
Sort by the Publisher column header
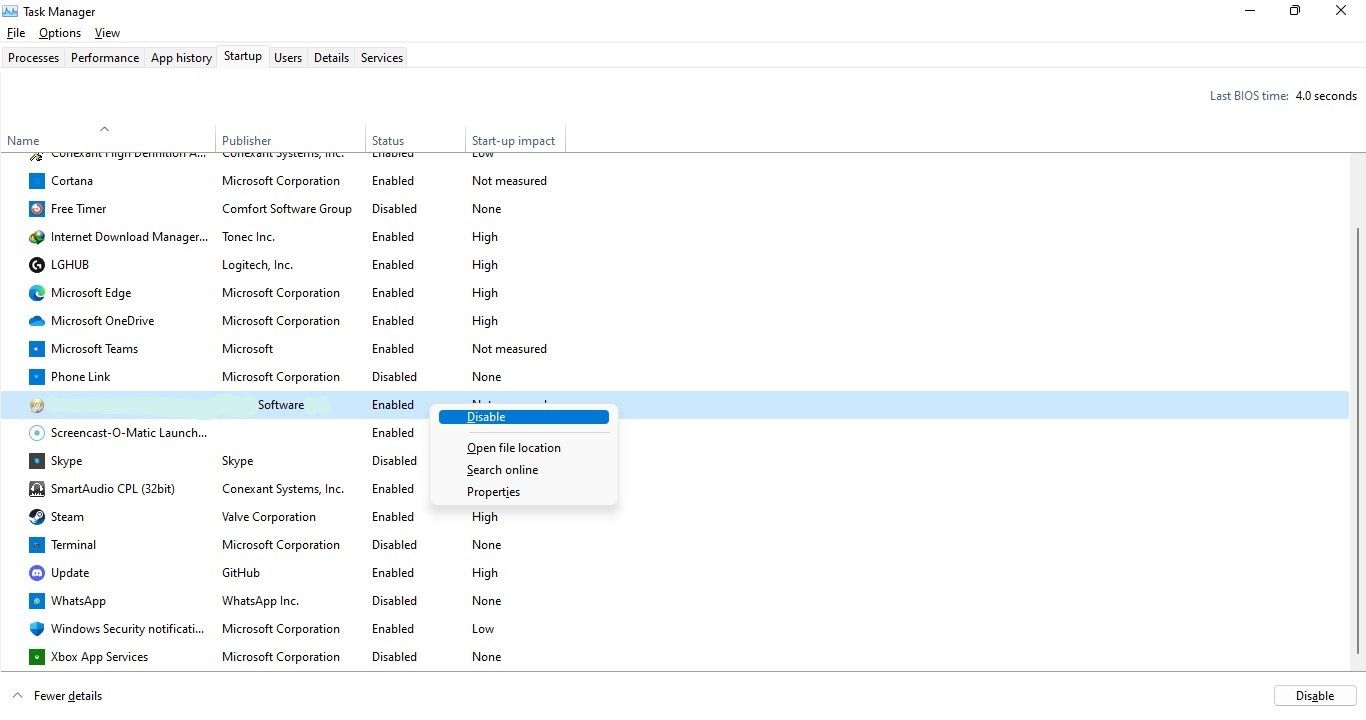click(x=291, y=138)
